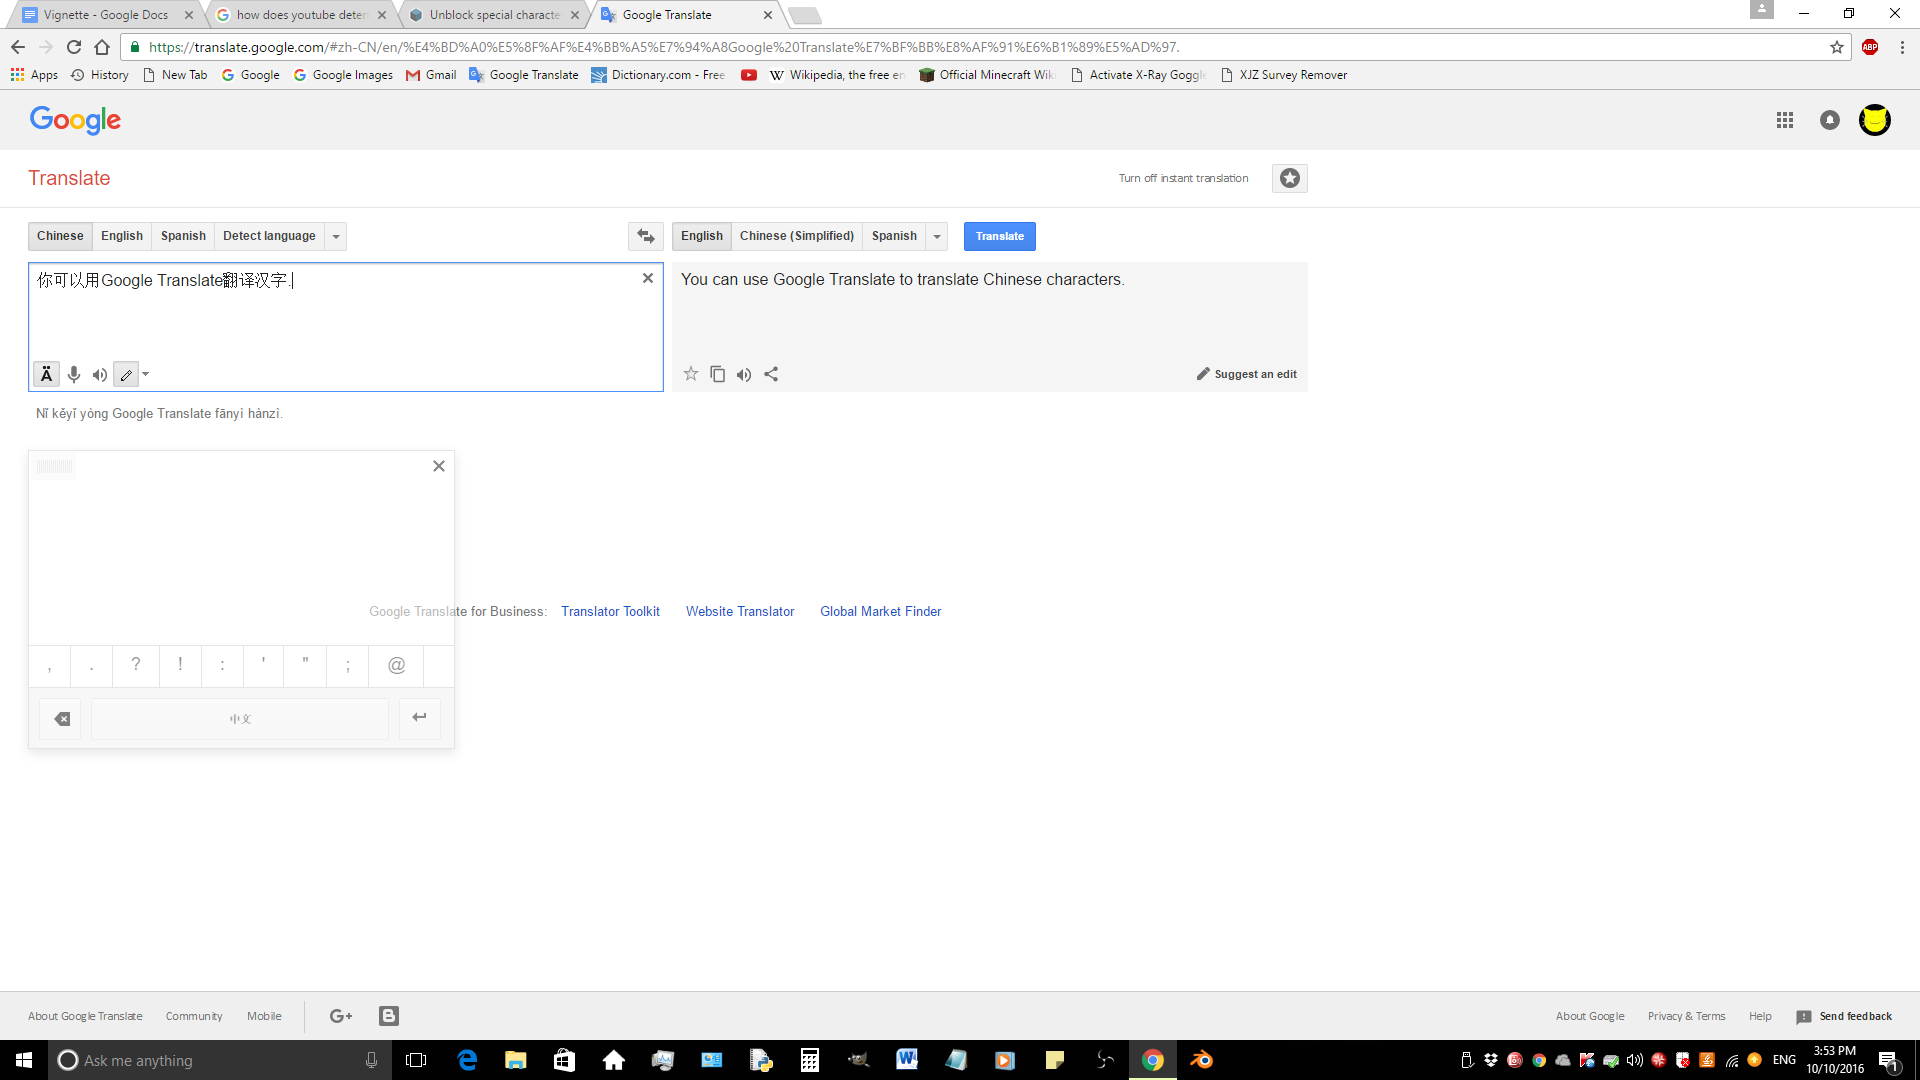Click Suggest an edit
This screenshot has height=1080, width=1920.
click(1247, 374)
